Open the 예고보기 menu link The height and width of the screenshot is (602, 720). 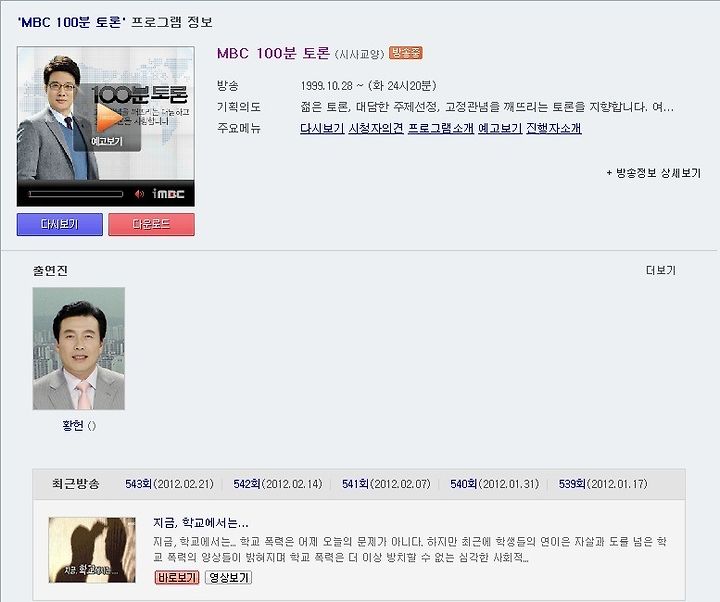pos(500,128)
